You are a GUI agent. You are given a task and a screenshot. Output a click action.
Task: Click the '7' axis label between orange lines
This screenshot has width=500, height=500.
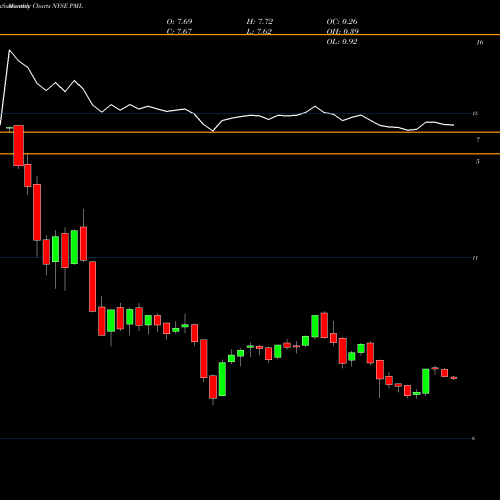pyautogui.click(x=478, y=140)
